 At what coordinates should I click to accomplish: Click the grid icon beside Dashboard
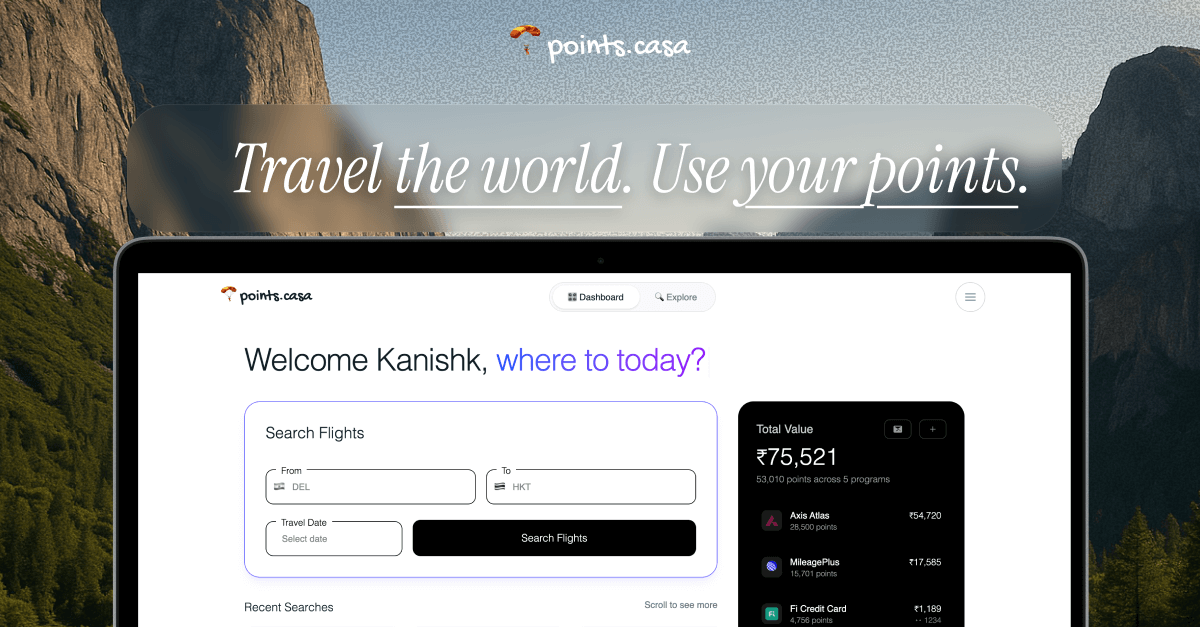point(571,297)
